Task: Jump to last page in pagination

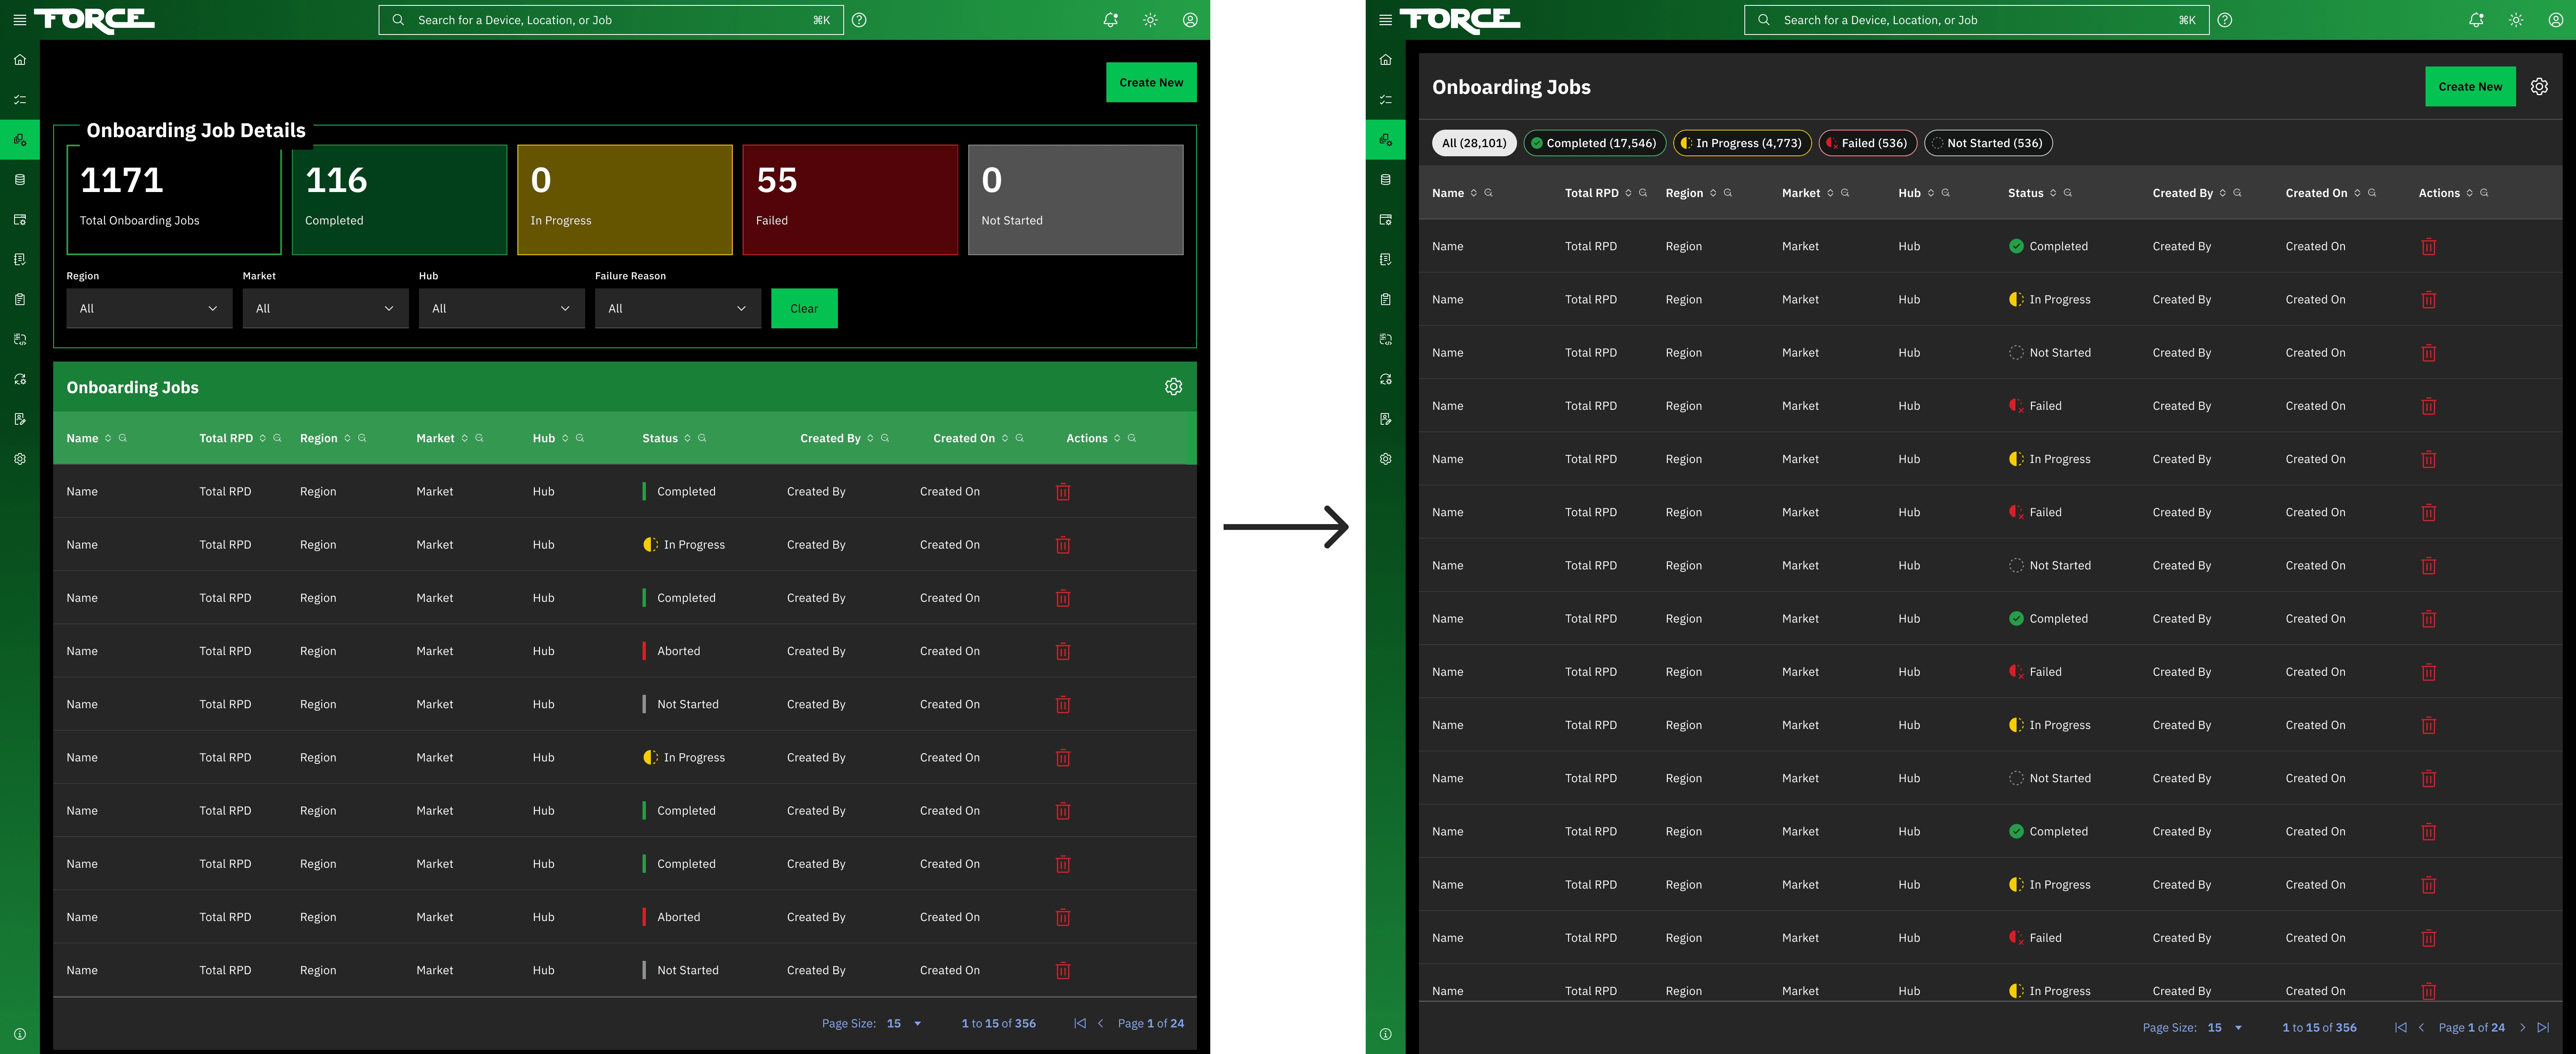Action: pos(2543,1027)
